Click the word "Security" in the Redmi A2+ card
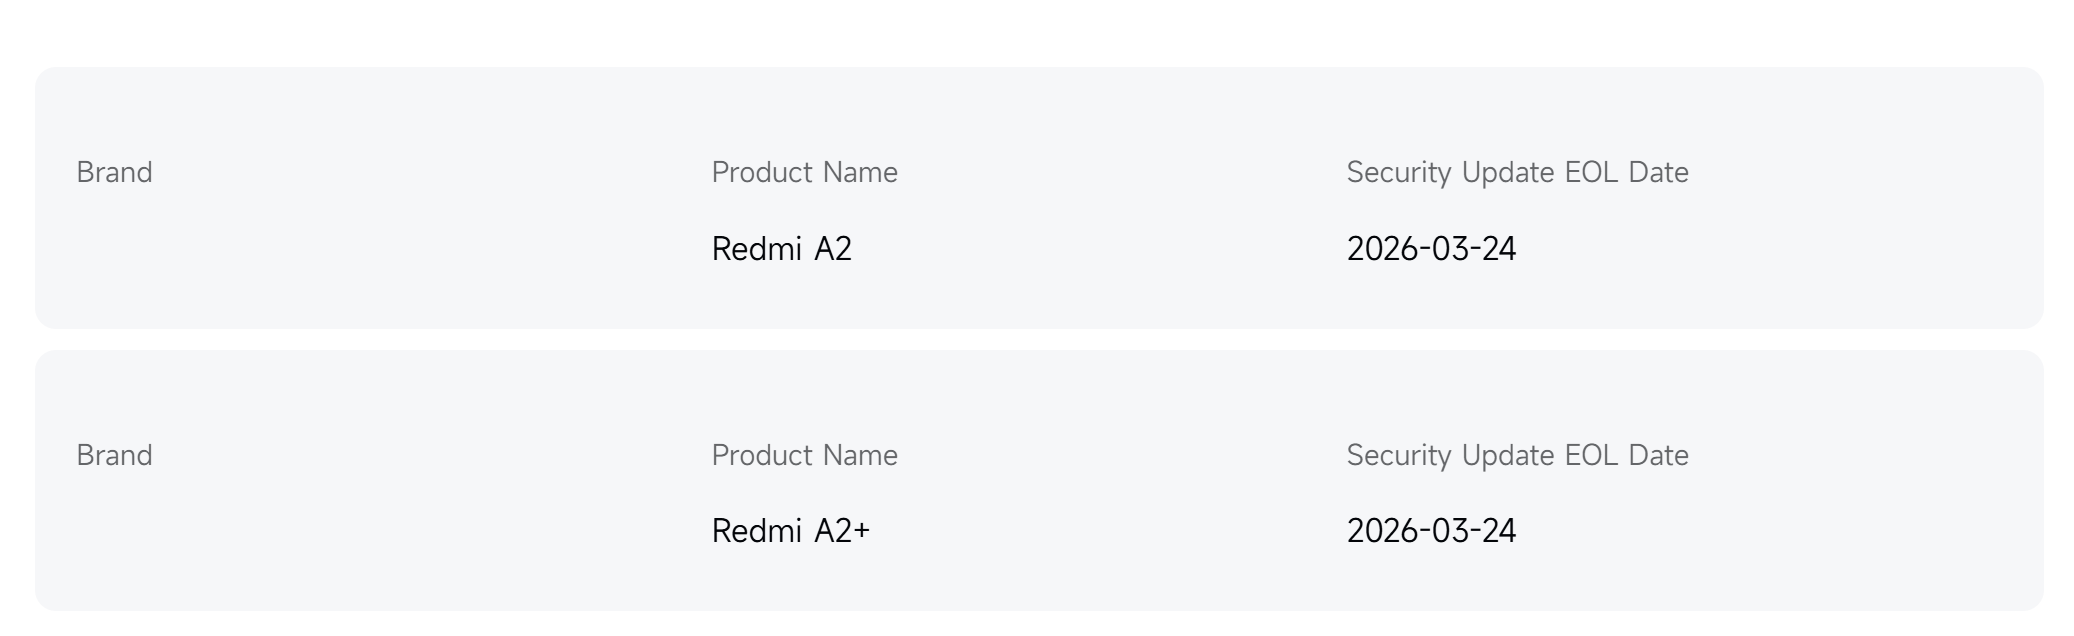 click(x=1398, y=456)
